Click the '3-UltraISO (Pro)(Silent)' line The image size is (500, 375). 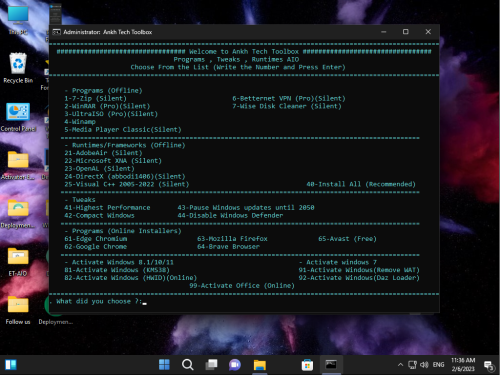tap(111, 114)
